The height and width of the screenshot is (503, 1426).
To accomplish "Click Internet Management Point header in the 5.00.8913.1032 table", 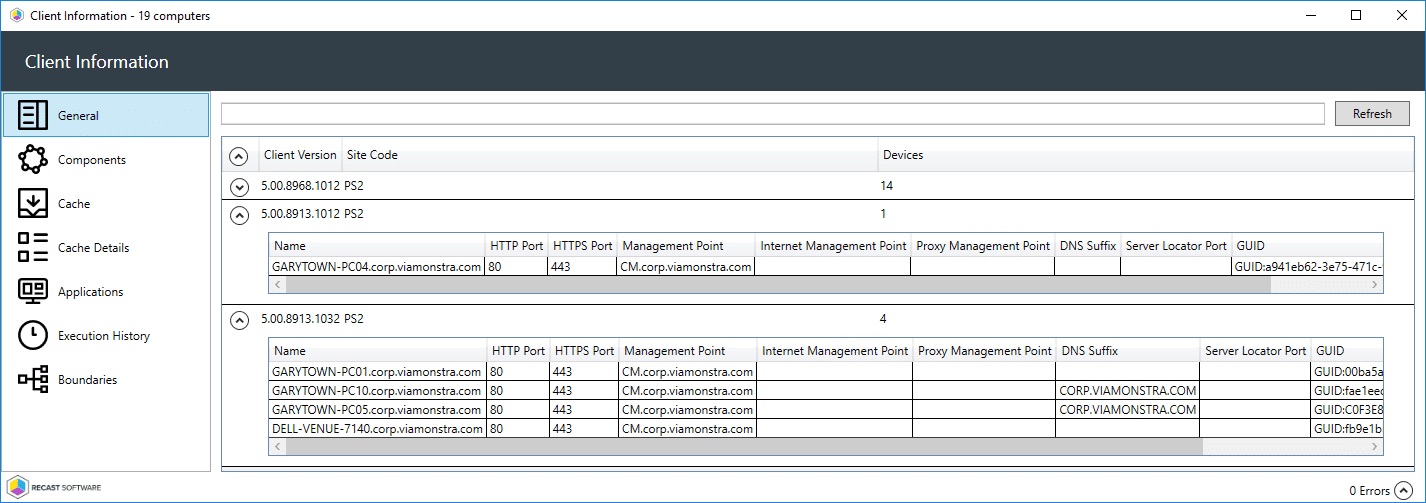I will pos(835,351).
